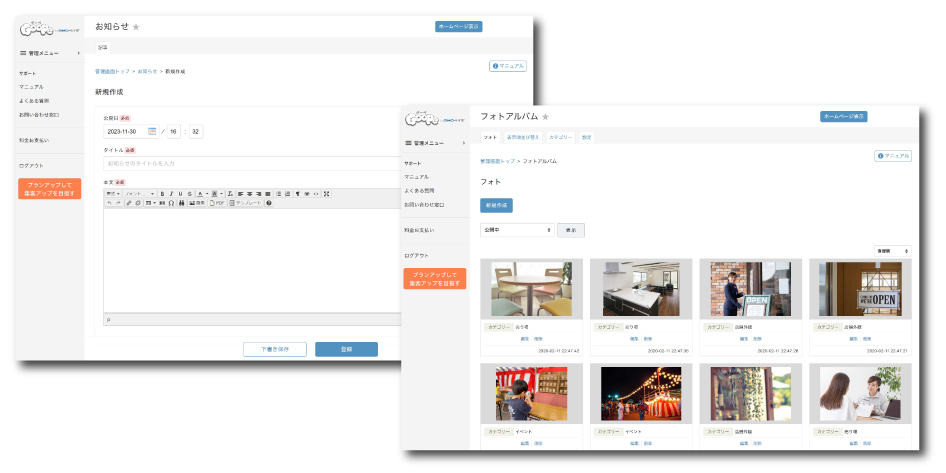Expand 管理メニュー in the フォトアルバム window
This screenshot has height=473, width=946.
point(434,143)
